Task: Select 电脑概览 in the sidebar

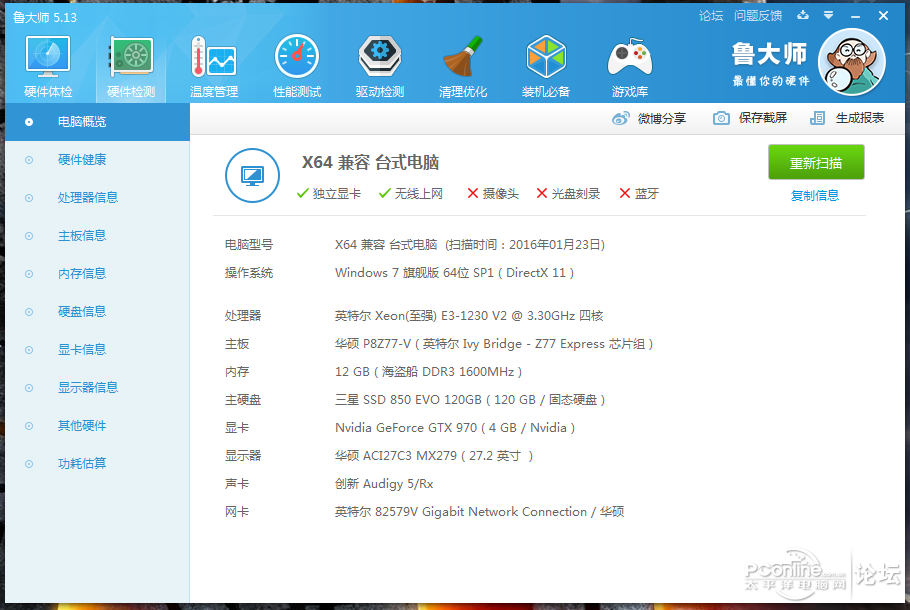Action: 98,122
